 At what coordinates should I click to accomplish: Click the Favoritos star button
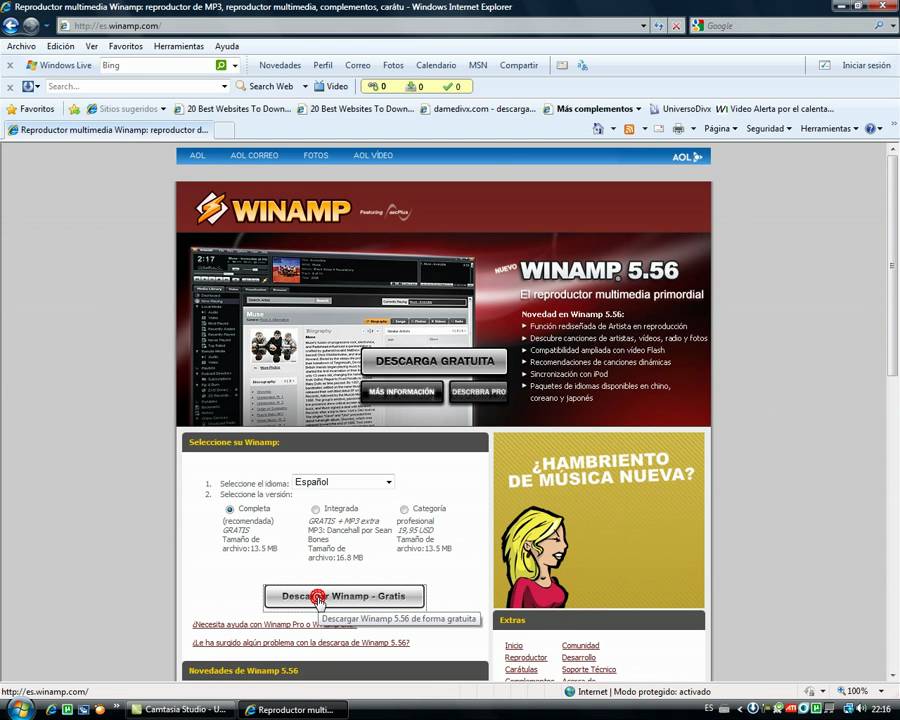30,109
